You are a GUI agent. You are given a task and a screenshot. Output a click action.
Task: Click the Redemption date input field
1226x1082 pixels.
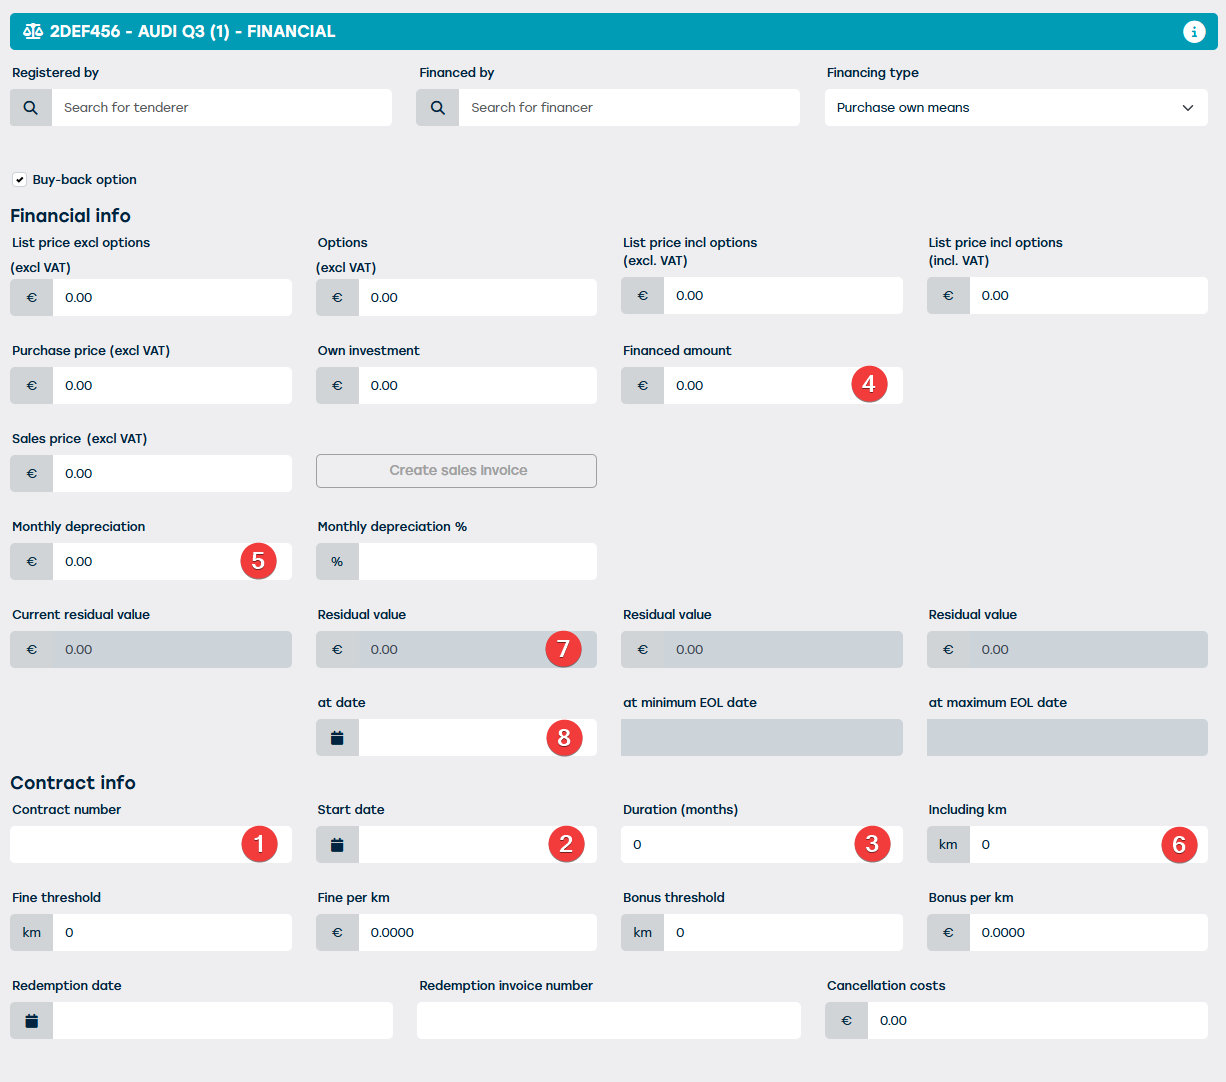(x=223, y=1021)
